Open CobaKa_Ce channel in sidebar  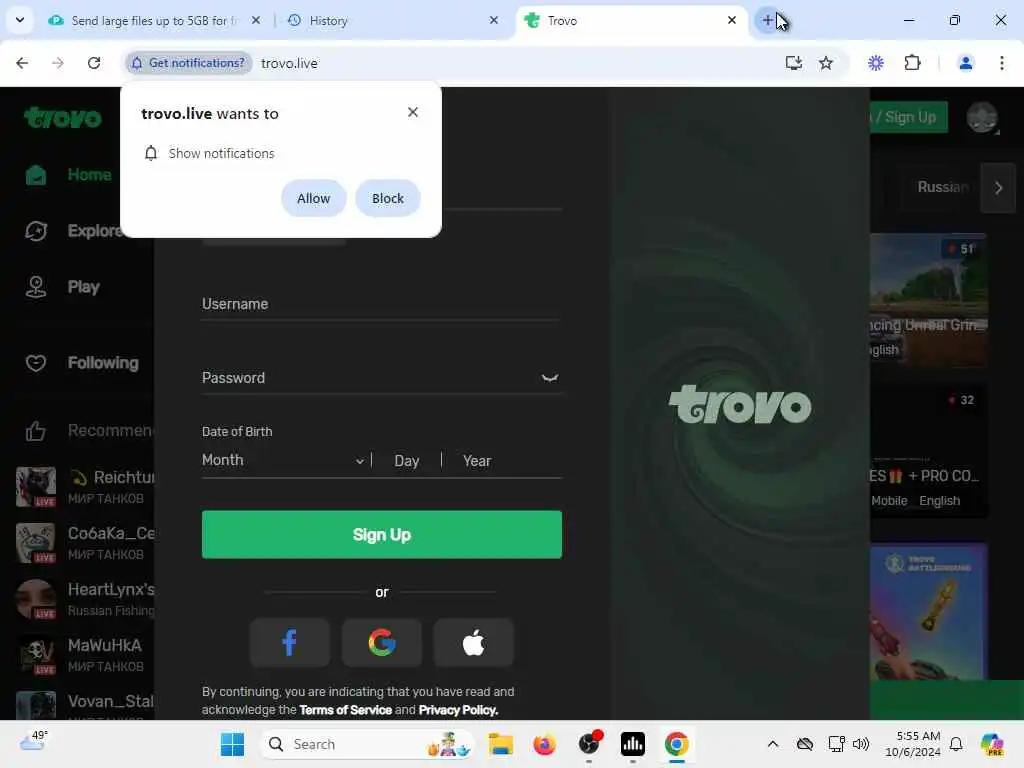point(85,543)
